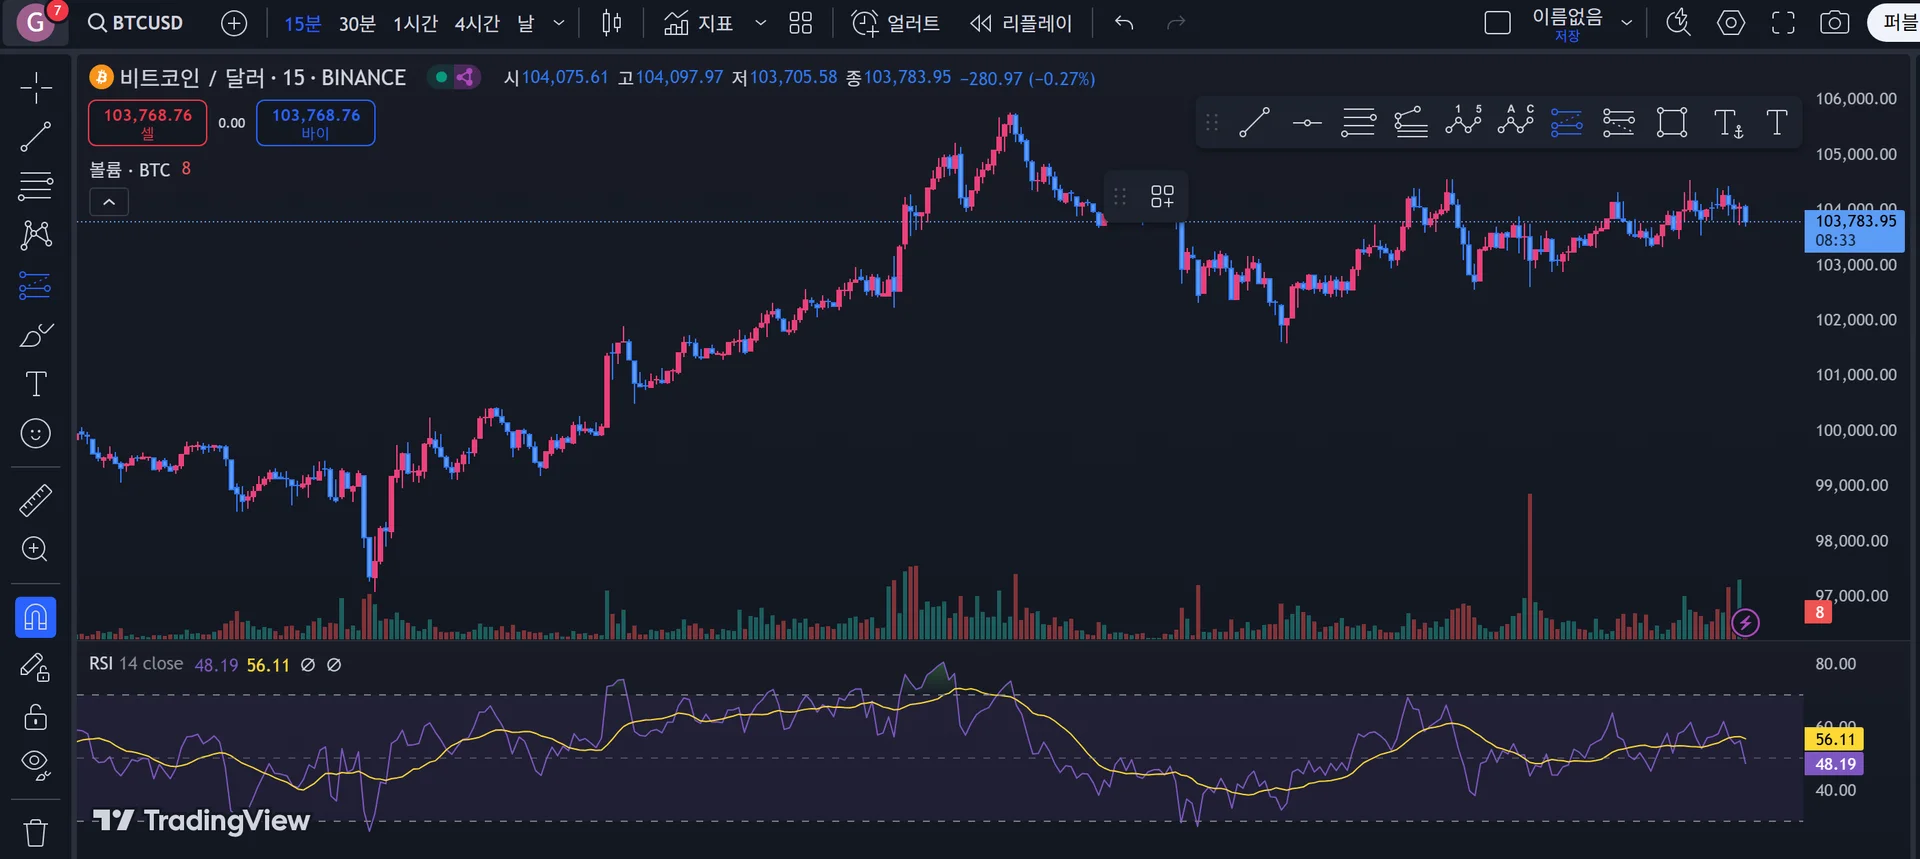1920x859 pixels.
Task: Click the purple 48.19 RSI axis label
Action: [x=1835, y=764]
